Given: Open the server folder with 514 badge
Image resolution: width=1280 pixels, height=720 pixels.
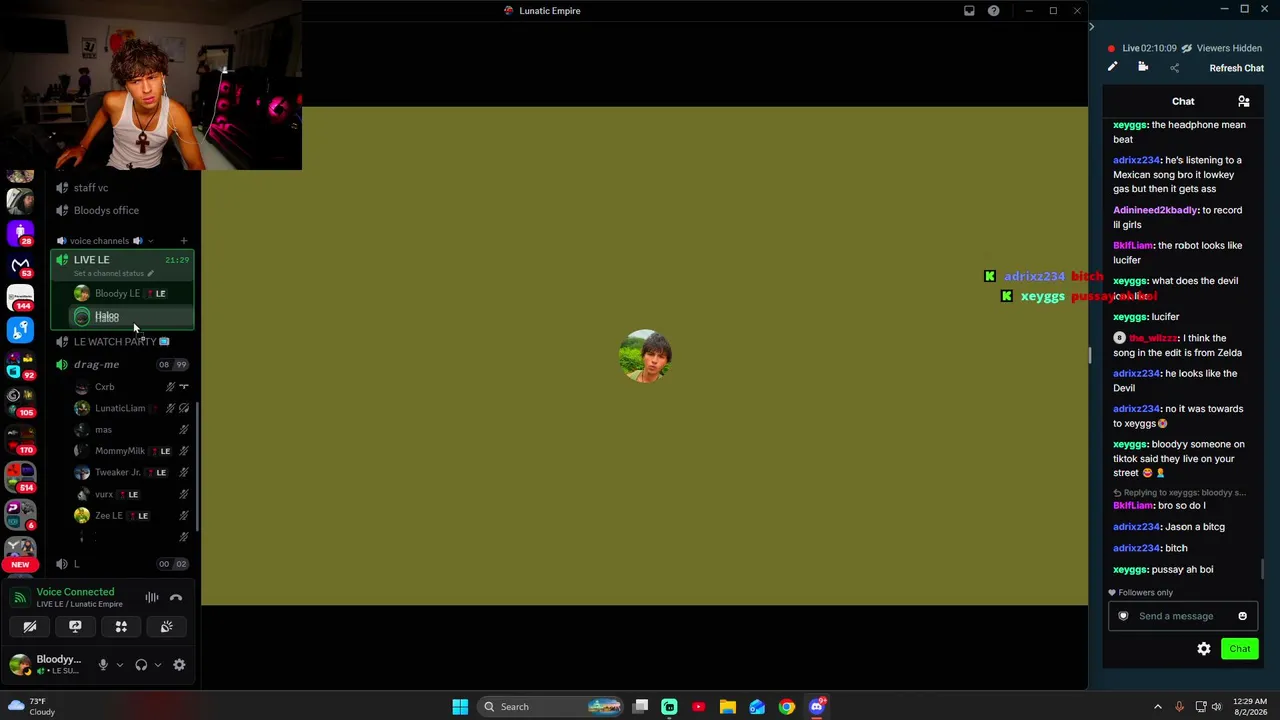Looking at the screenshot, I should pyautogui.click(x=20, y=476).
